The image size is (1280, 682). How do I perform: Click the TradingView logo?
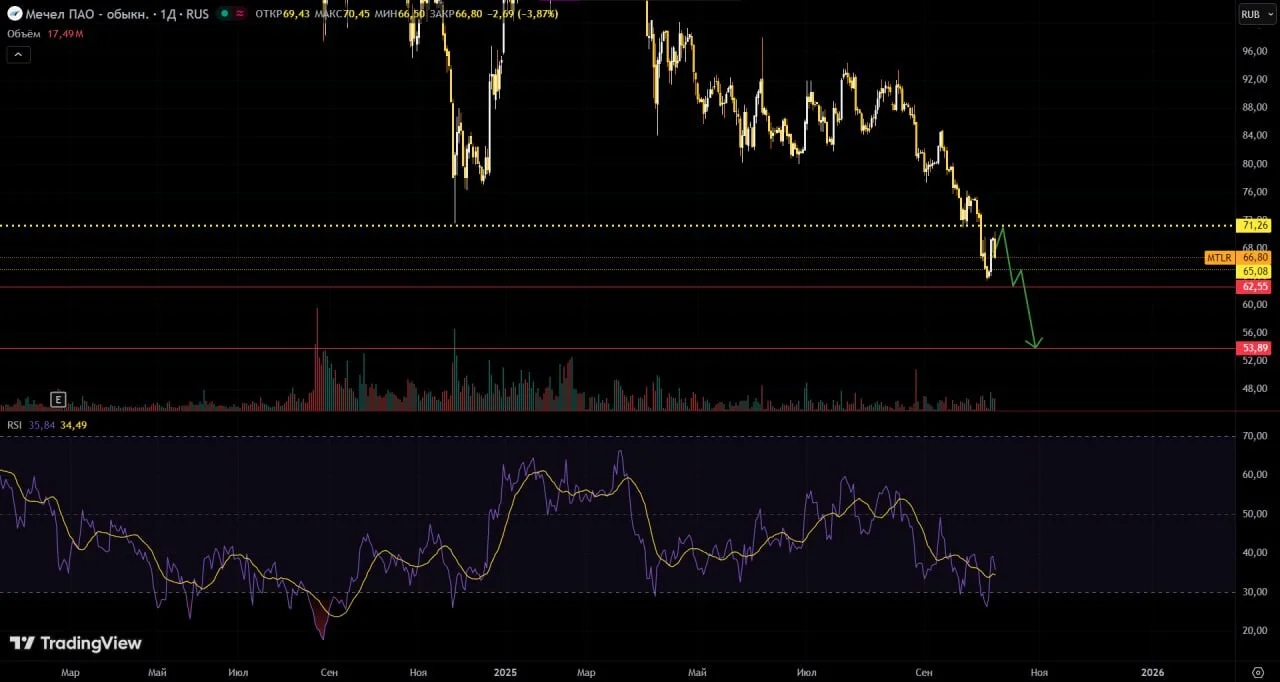(x=76, y=643)
